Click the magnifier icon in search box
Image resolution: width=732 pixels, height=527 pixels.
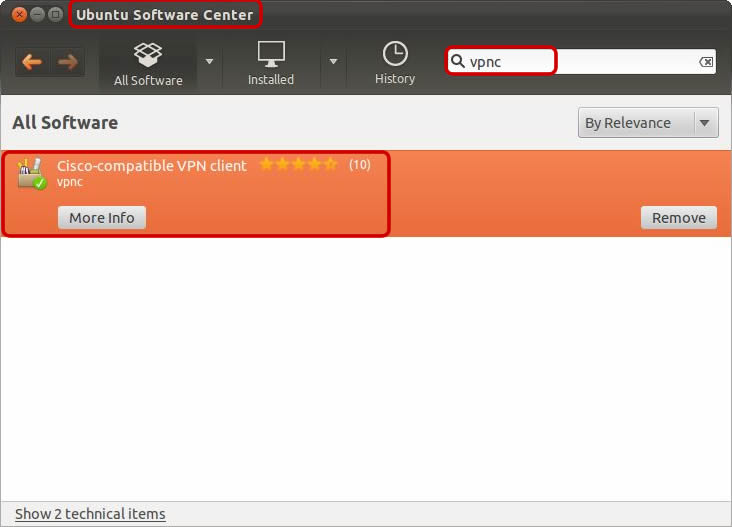458,61
